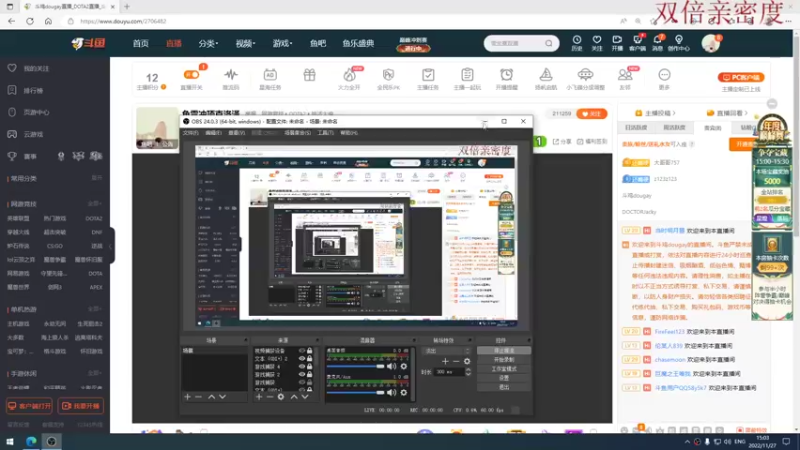Open desktop audio settings gear in OBS mixer
This screenshot has width=800, height=450.
[404, 366]
